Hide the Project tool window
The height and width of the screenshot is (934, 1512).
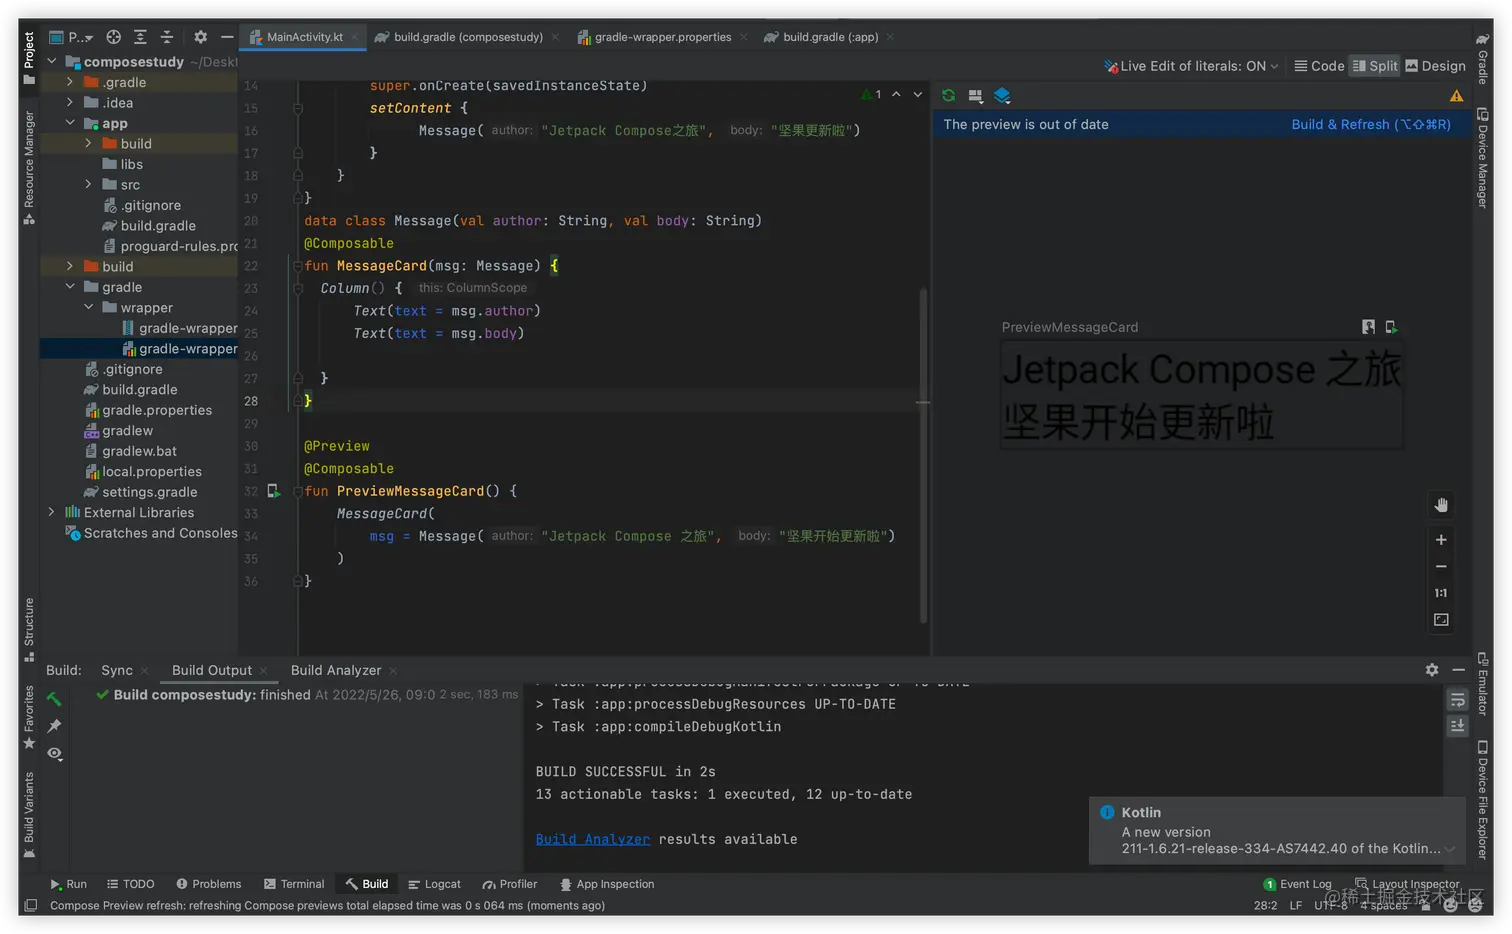pos(227,37)
